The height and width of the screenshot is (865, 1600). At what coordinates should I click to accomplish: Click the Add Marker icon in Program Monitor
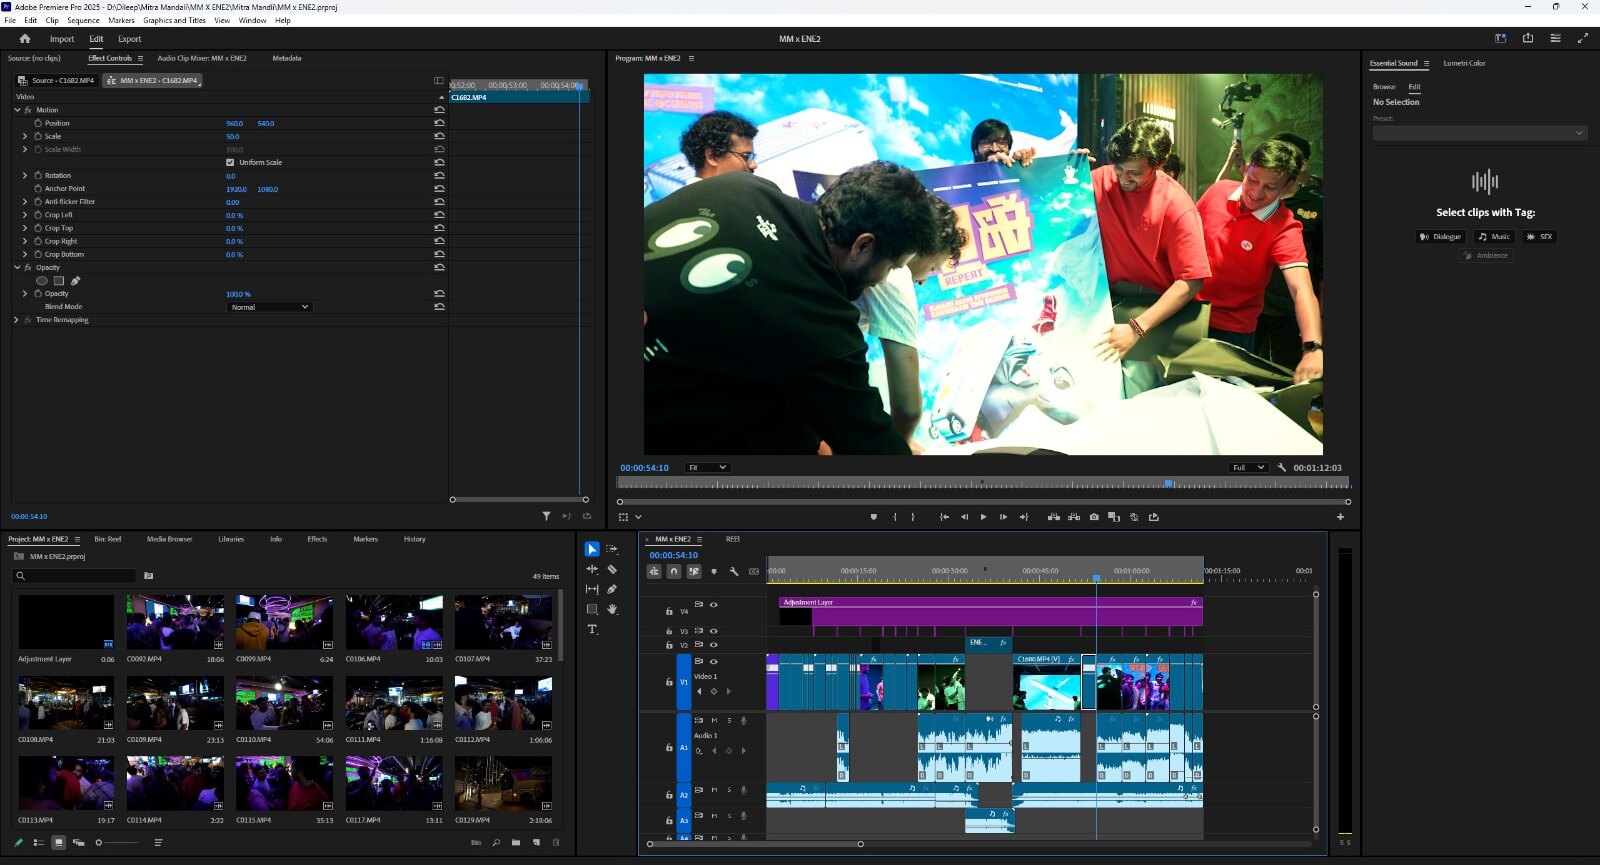click(x=873, y=517)
